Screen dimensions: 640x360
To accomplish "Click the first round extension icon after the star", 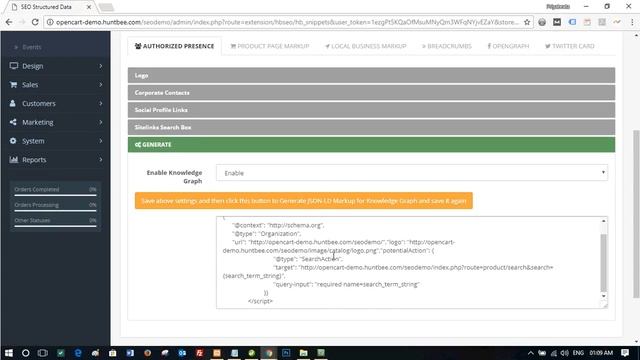I will (542, 22).
